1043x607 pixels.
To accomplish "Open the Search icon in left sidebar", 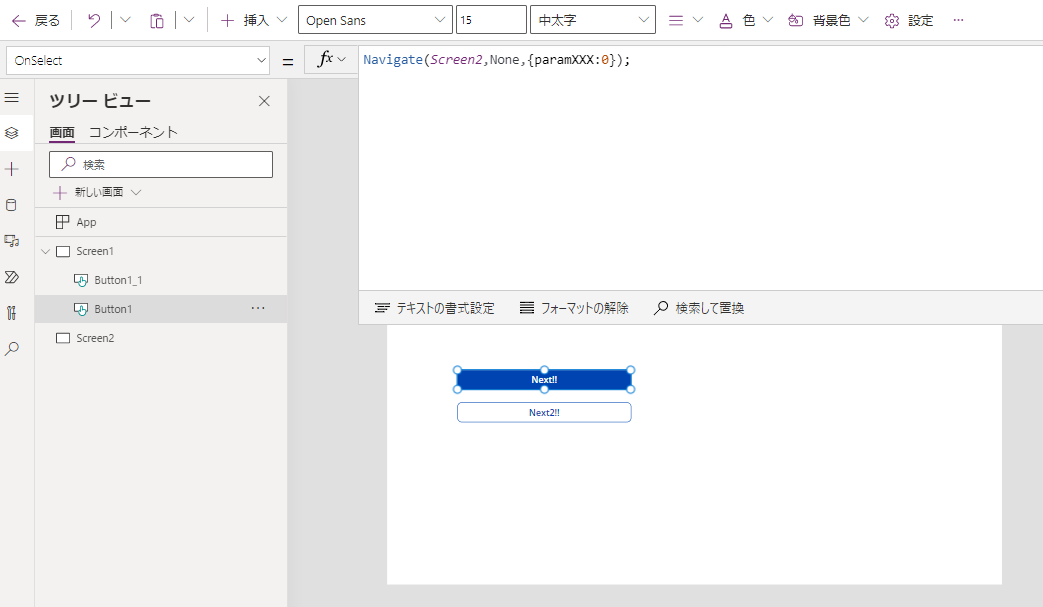I will (x=12, y=349).
